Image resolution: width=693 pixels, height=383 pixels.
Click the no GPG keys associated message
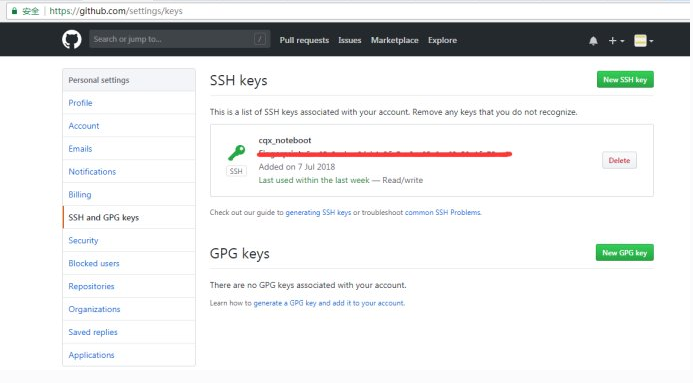308,285
